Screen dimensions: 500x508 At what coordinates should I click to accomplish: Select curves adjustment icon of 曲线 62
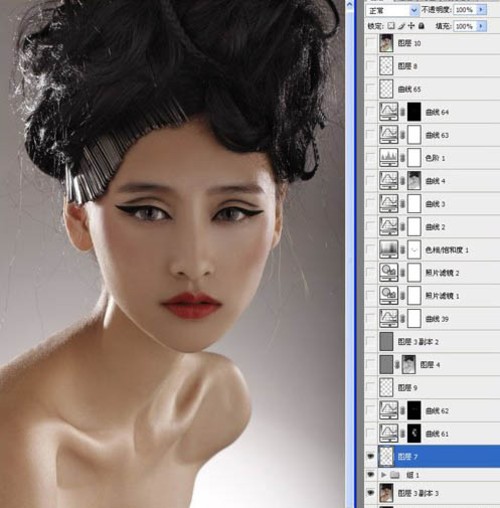pyautogui.click(x=389, y=411)
